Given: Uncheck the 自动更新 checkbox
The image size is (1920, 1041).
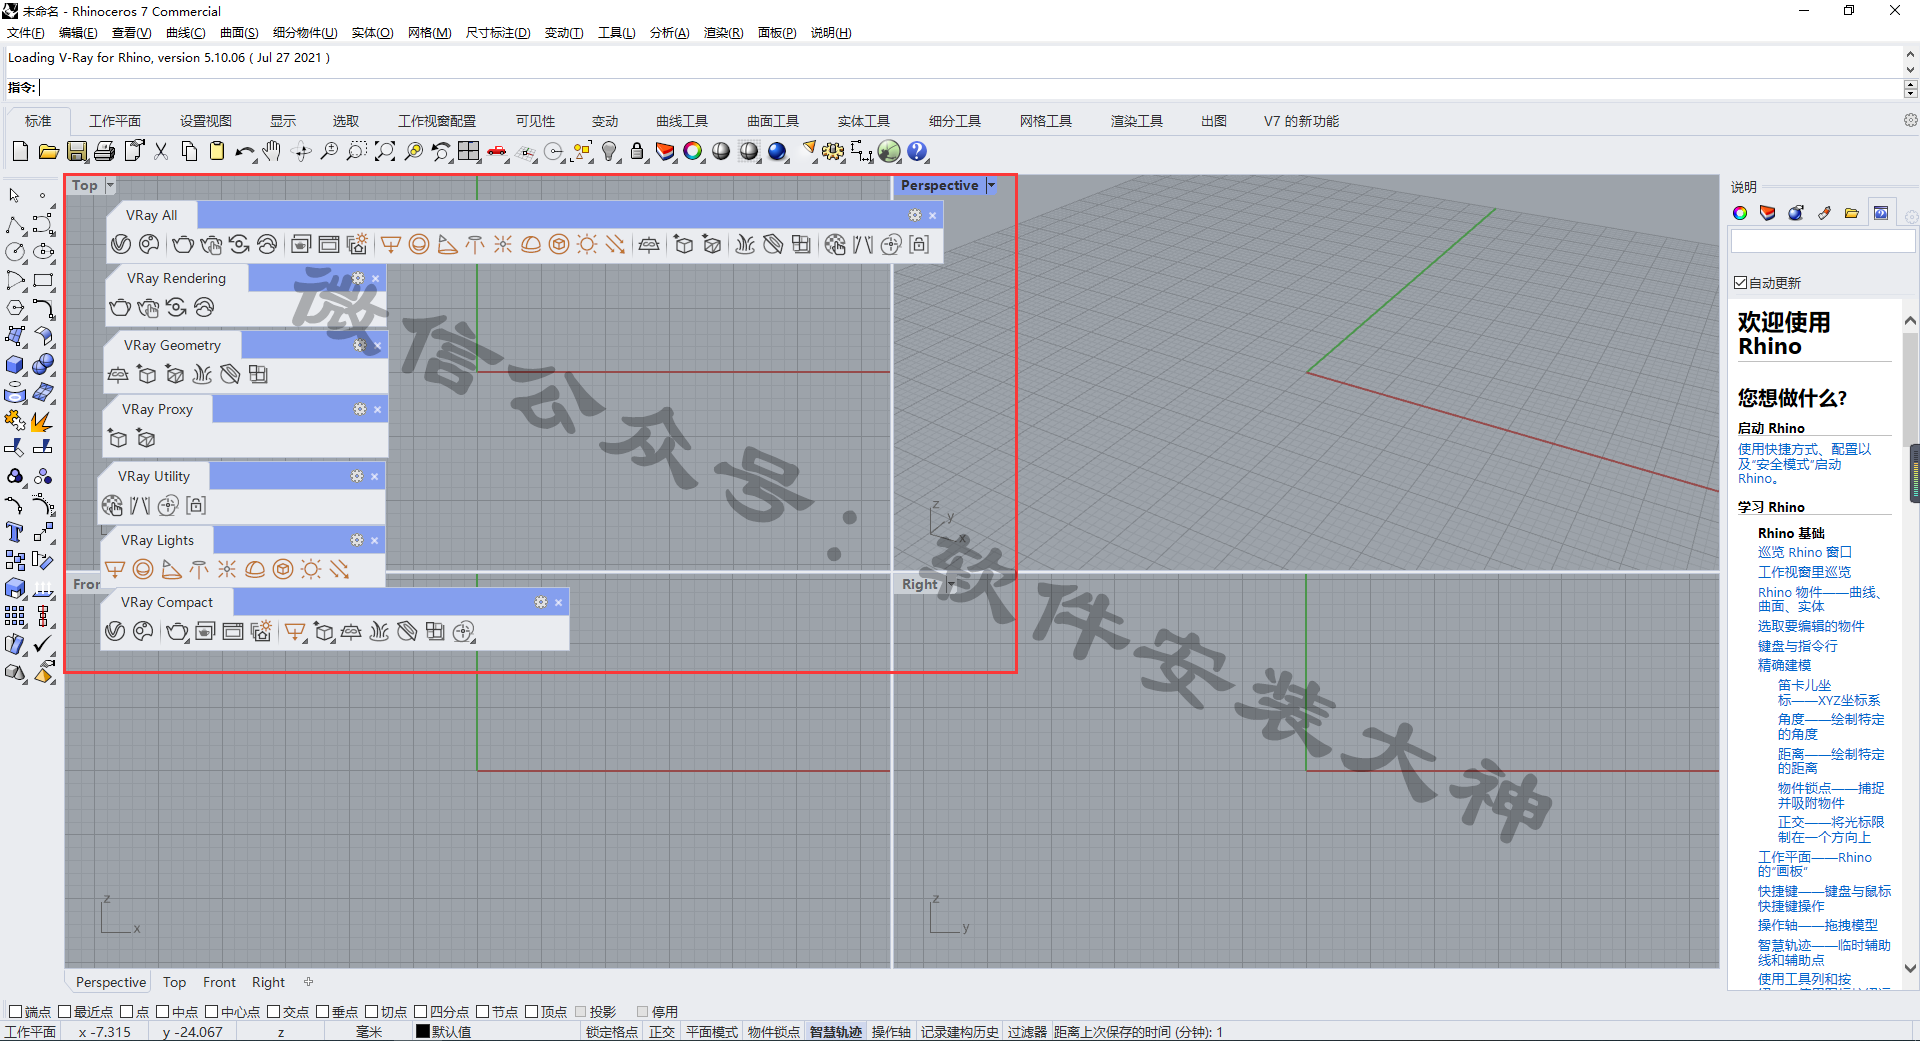Looking at the screenshot, I should click(x=1741, y=283).
